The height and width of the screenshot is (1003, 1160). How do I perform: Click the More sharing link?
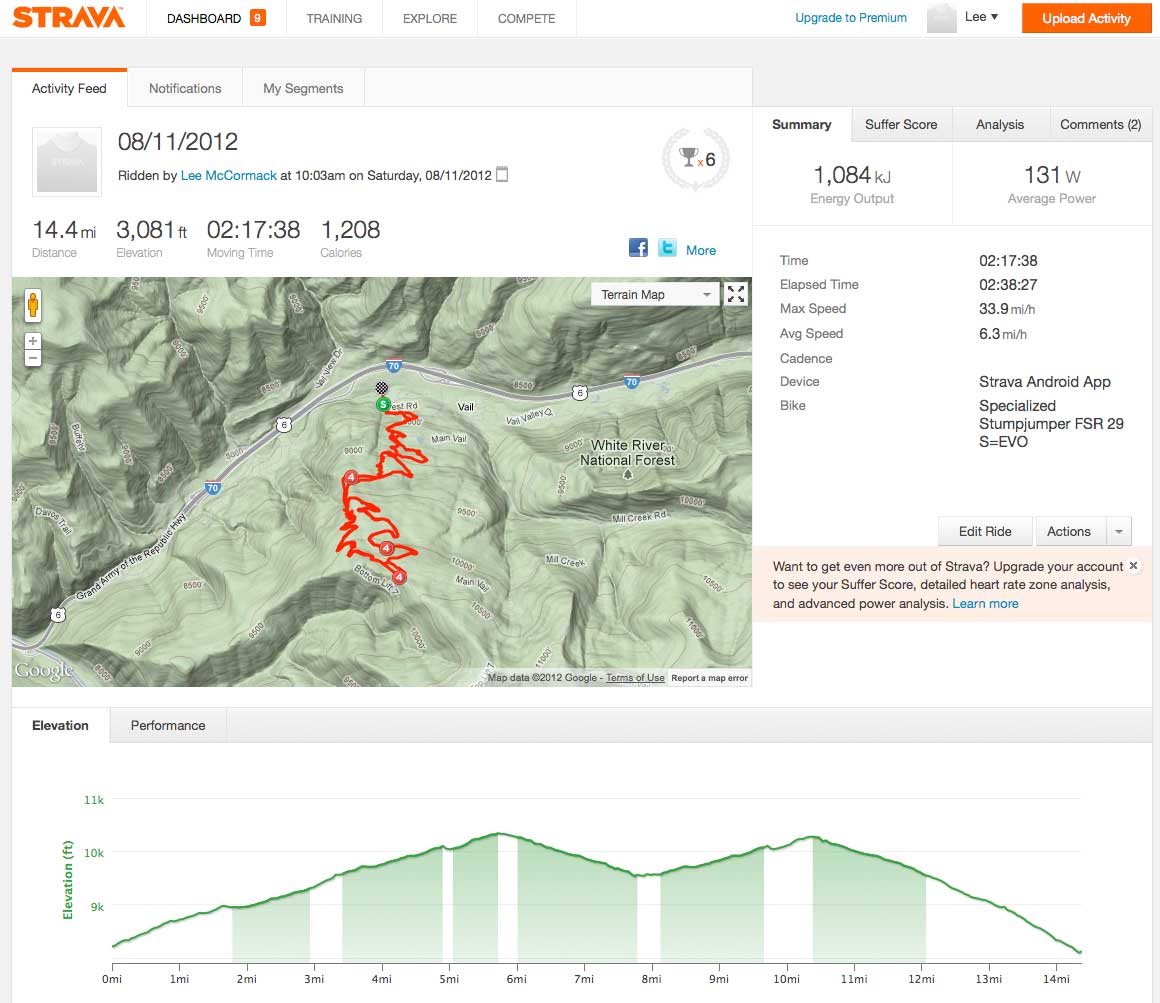click(701, 250)
